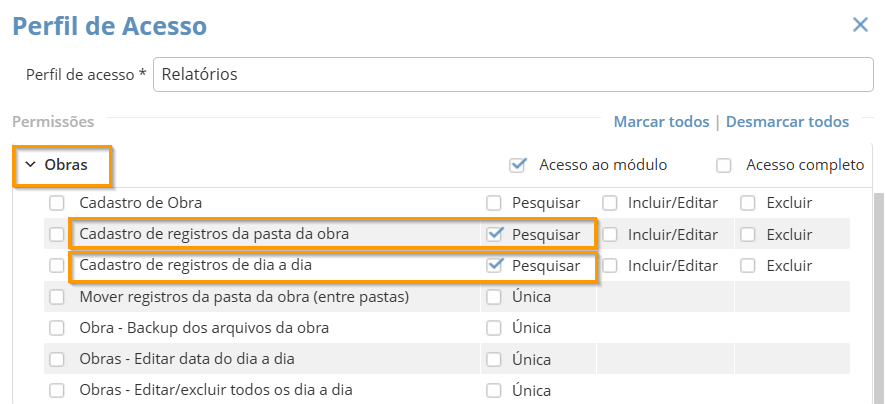Check Única for Mover registros da pasta
The height and width of the screenshot is (404, 886).
click(494, 297)
